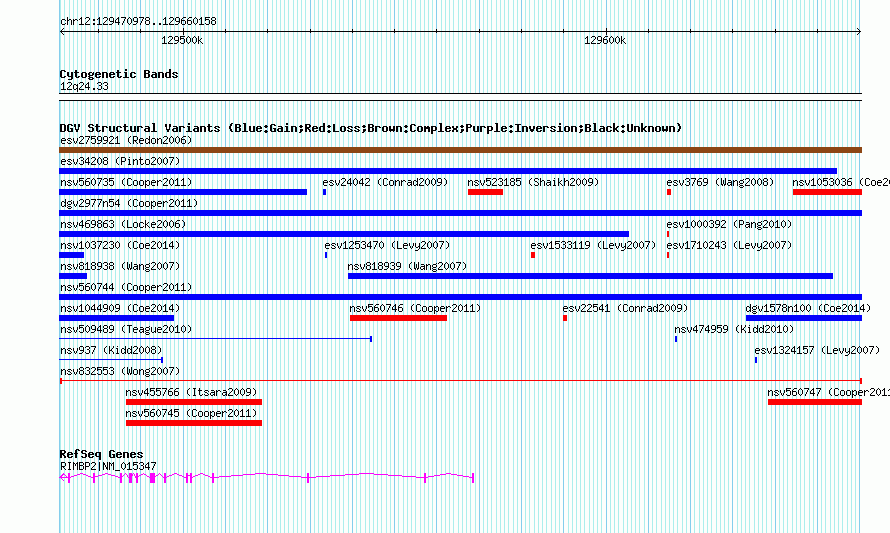The height and width of the screenshot is (533, 890).
Task: Click the thin red nsv832553 line
Action: [x=460, y=381]
